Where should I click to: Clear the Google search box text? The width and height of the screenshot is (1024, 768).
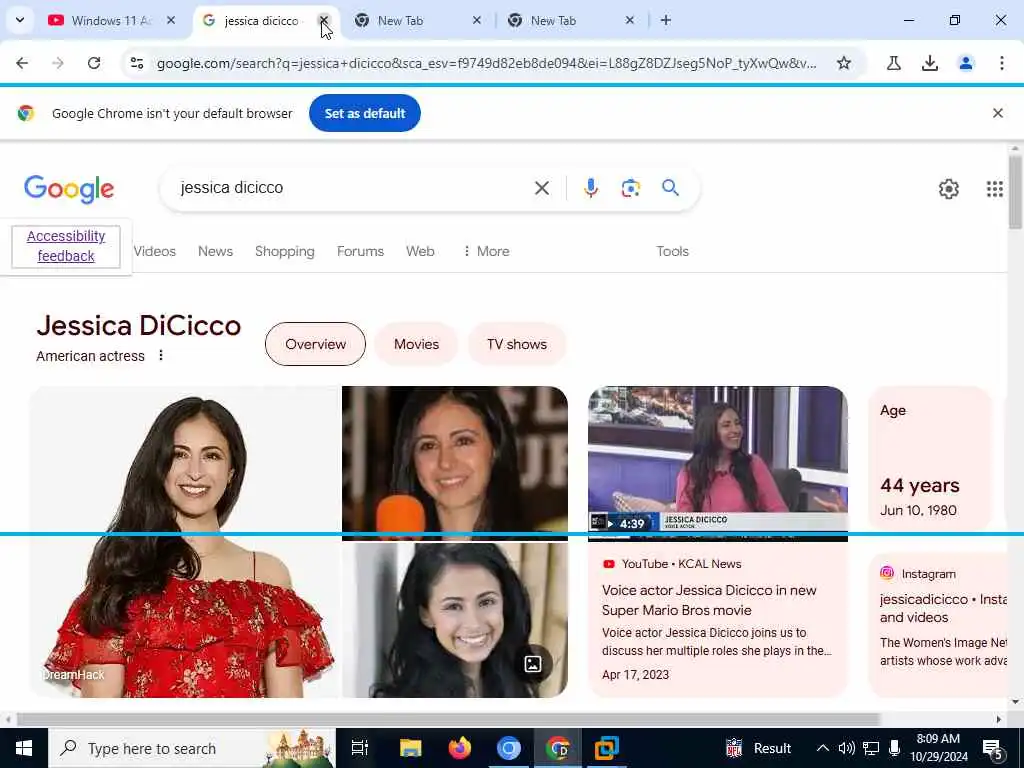(x=541, y=188)
